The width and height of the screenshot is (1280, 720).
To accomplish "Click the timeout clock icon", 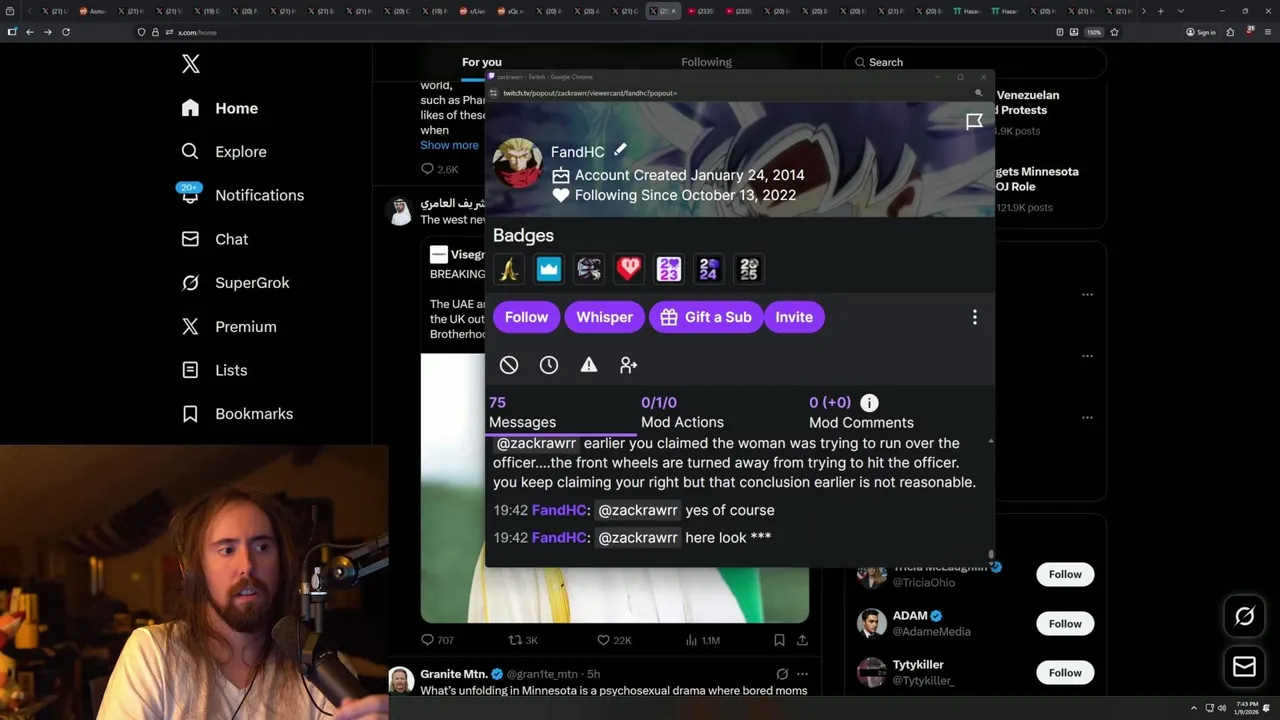I will tap(549, 365).
